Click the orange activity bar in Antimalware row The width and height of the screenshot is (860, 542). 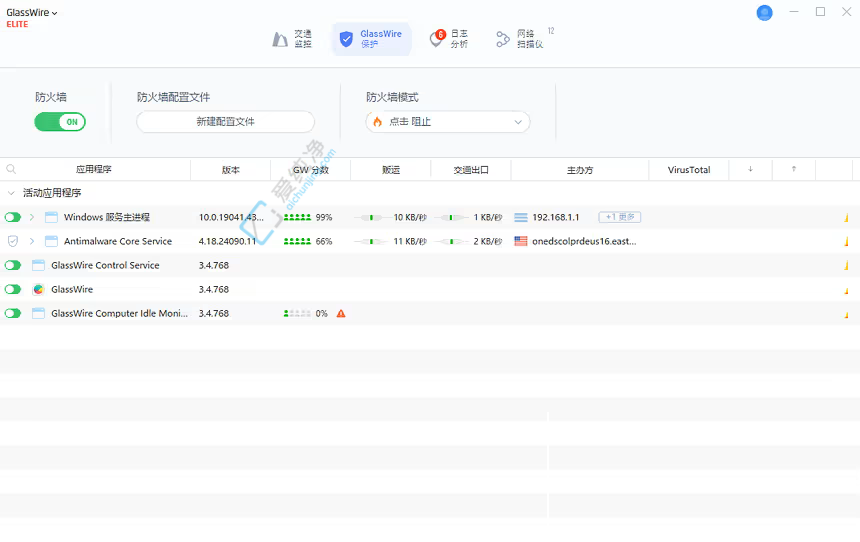tap(847, 241)
